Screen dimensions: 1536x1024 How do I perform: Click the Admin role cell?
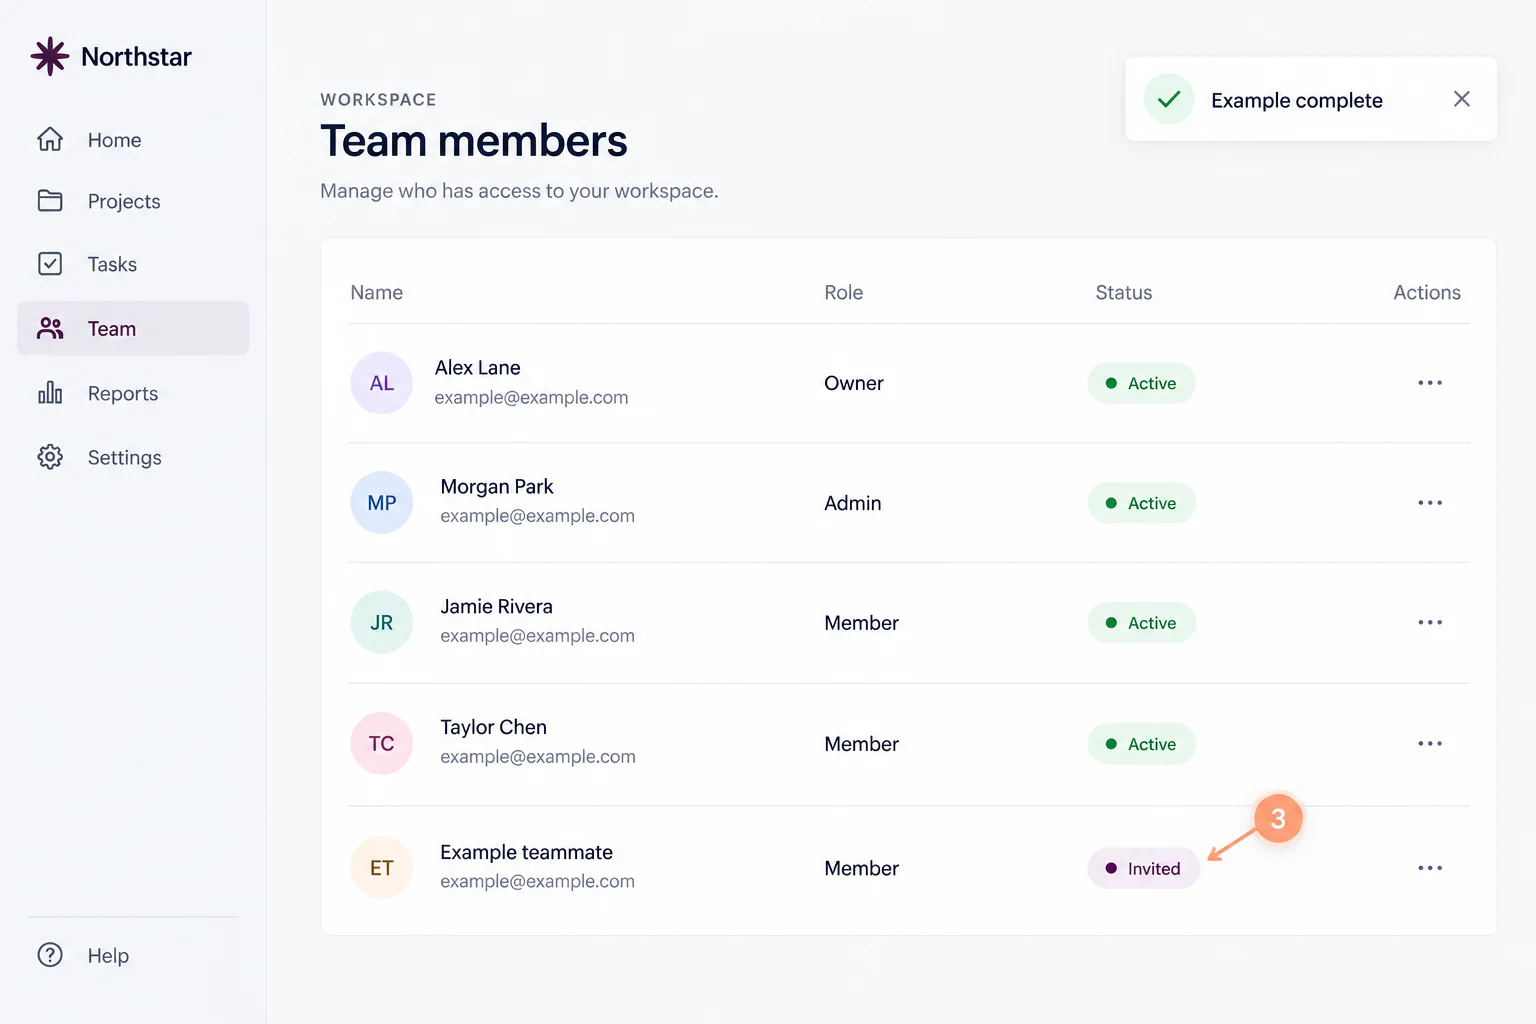click(853, 503)
